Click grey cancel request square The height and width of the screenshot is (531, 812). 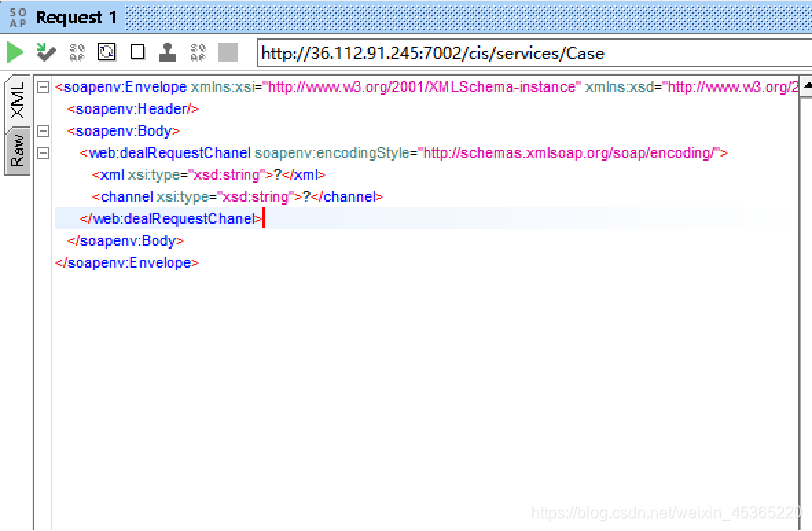point(228,52)
